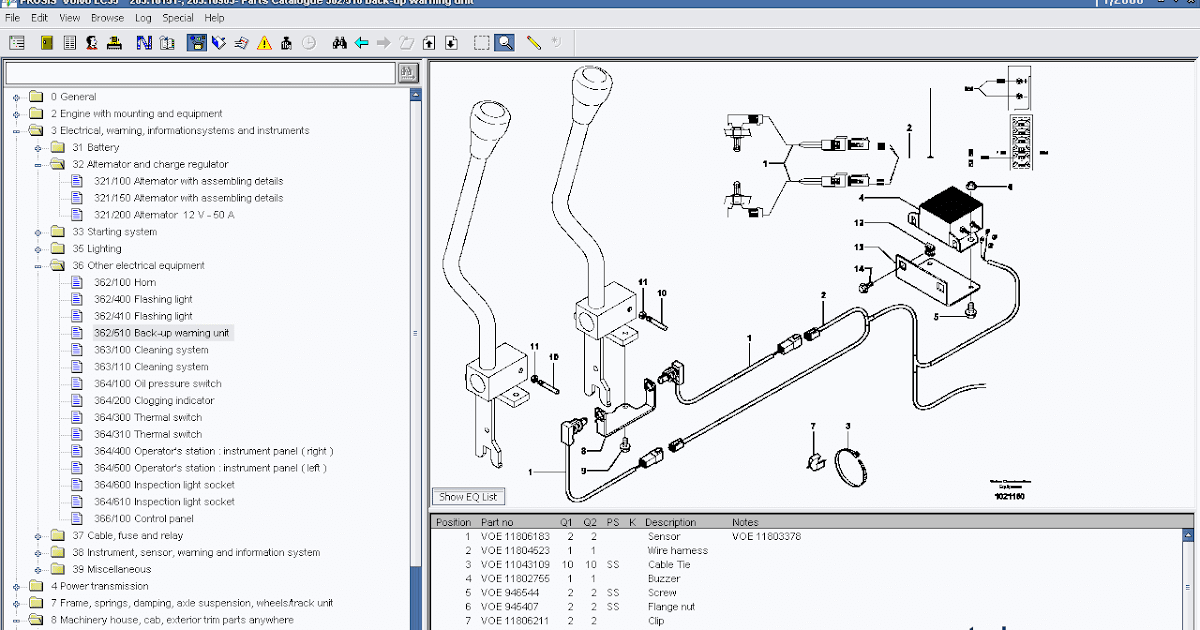1200x630 pixels.
Task: Open the Edit menu
Action: coord(40,18)
